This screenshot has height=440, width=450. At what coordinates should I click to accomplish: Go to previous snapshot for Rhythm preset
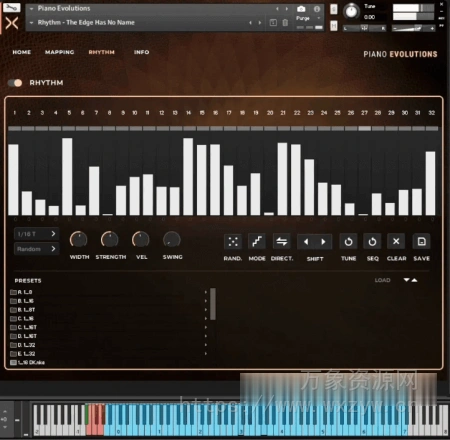click(x=250, y=23)
